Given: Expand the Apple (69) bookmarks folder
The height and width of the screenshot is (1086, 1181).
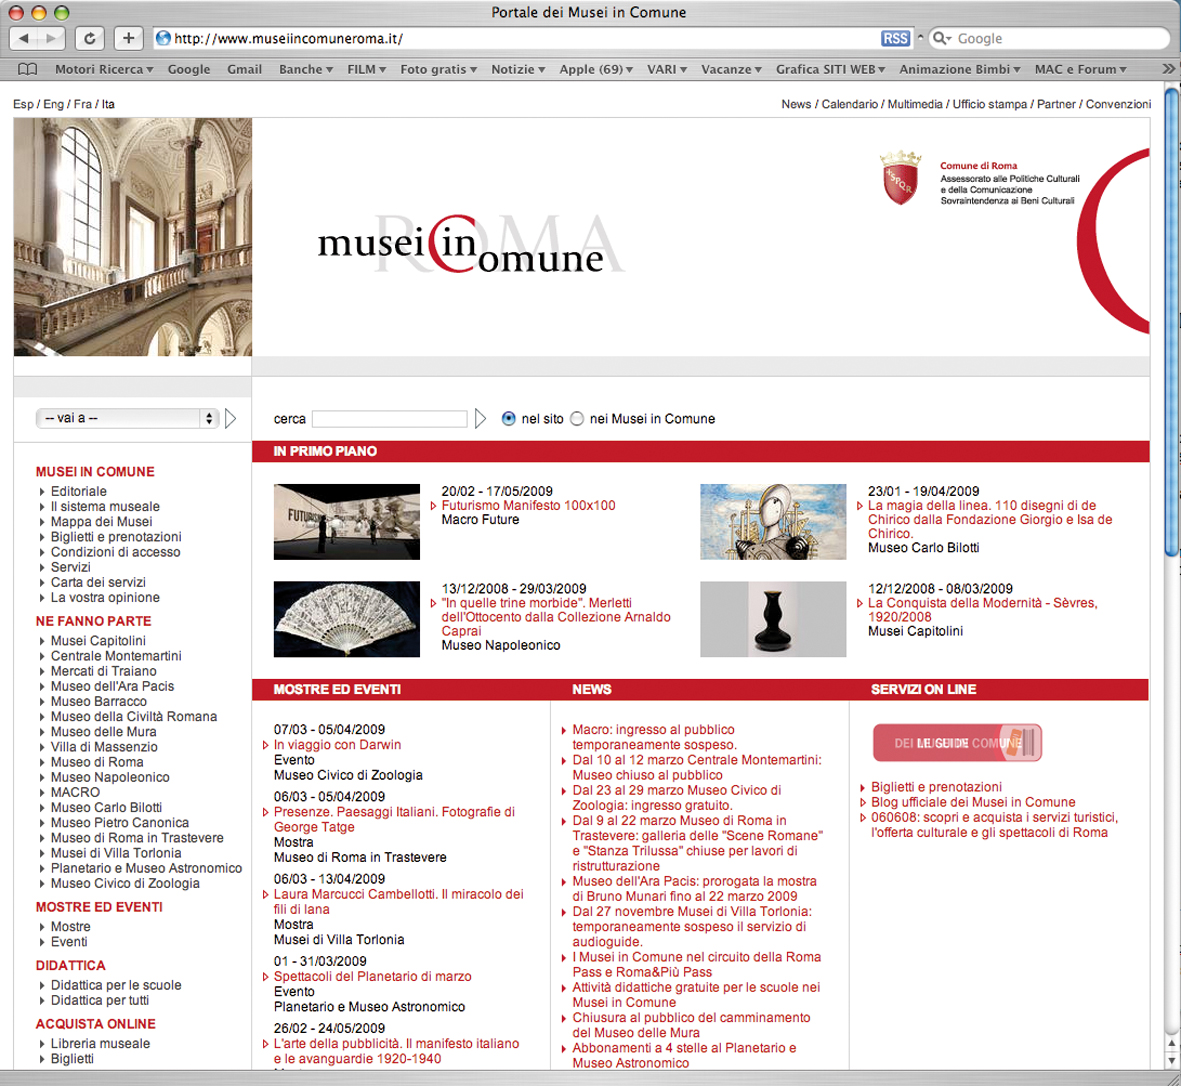Looking at the screenshot, I should 596,69.
